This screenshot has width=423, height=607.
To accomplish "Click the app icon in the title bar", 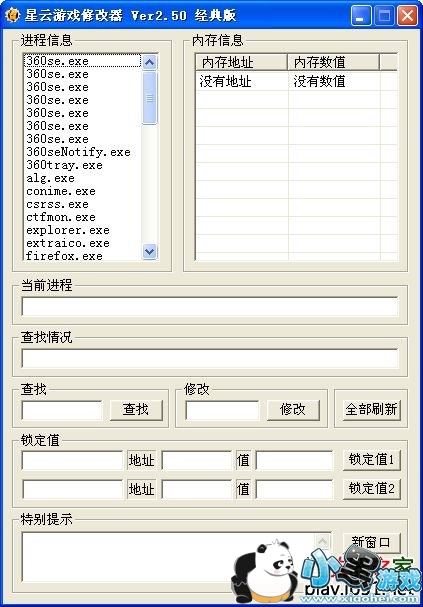I will tap(12, 15).
